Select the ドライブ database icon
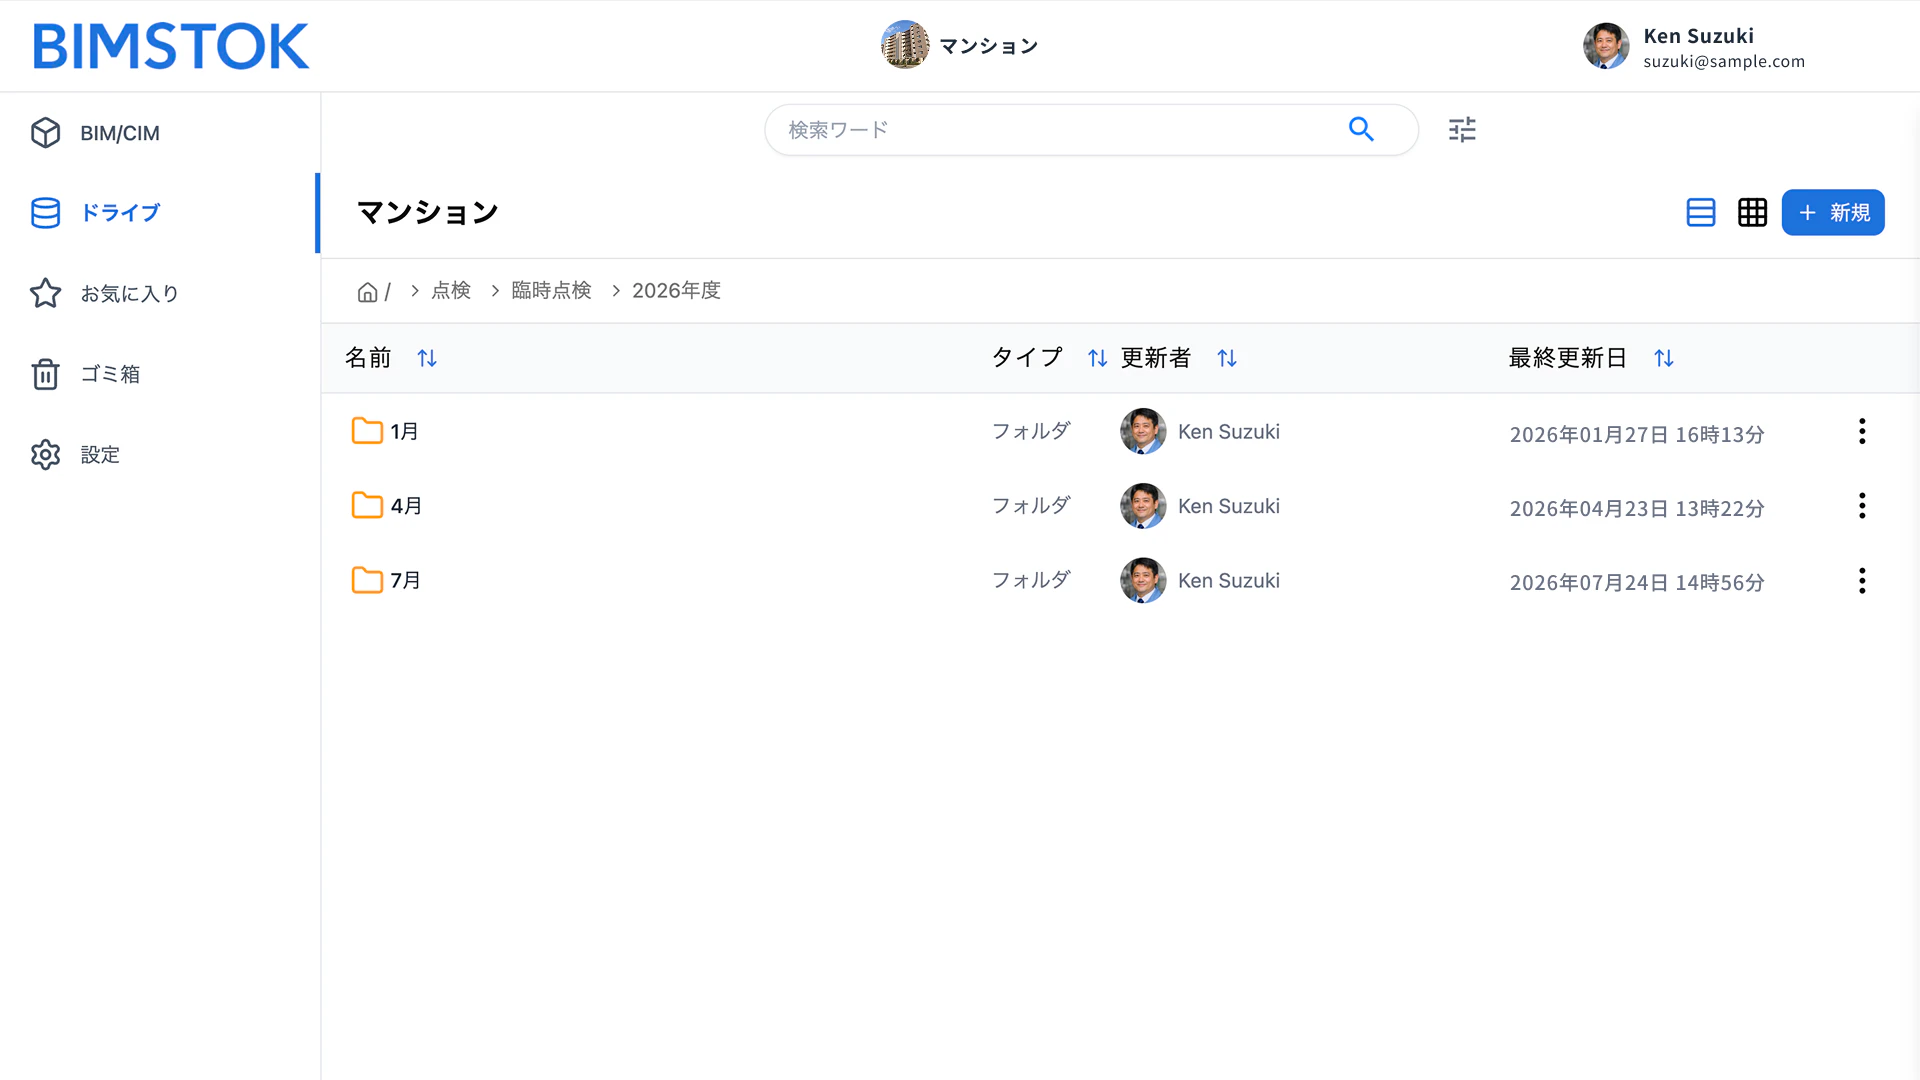Viewport: 1920px width, 1080px height. (x=45, y=213)
